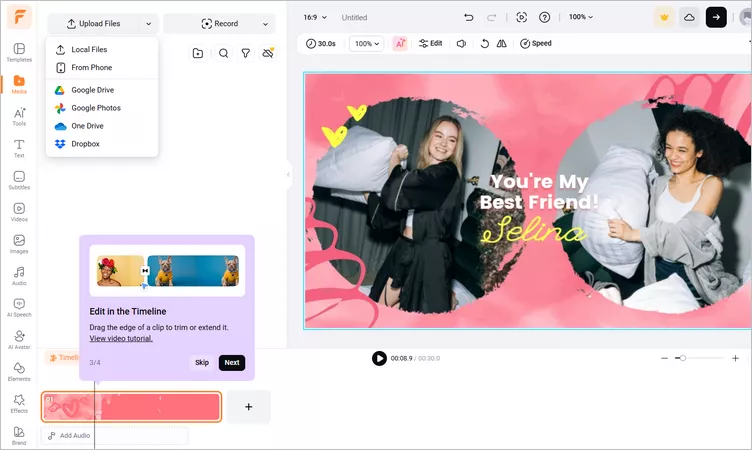
Task: Redo the last action
Action: (492, 17)
